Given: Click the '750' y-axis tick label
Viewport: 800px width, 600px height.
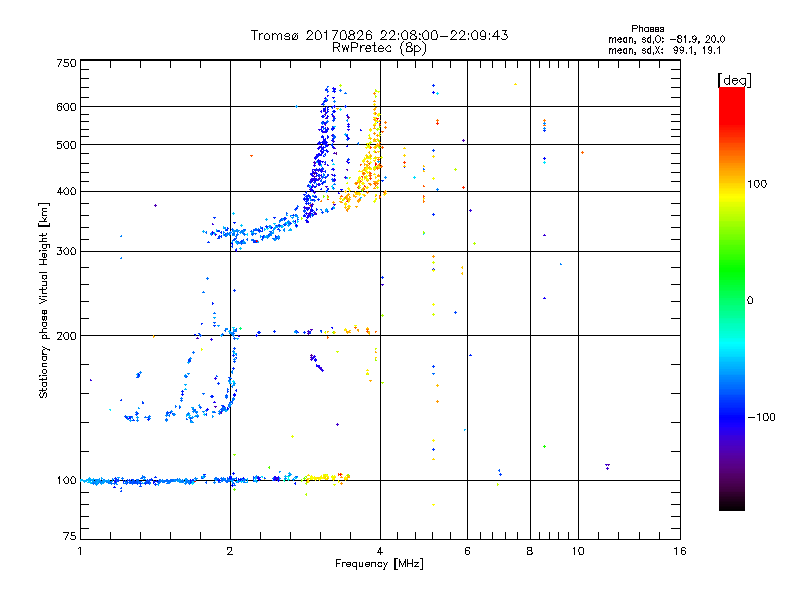Looking at the screenshot, I should 66,63.
